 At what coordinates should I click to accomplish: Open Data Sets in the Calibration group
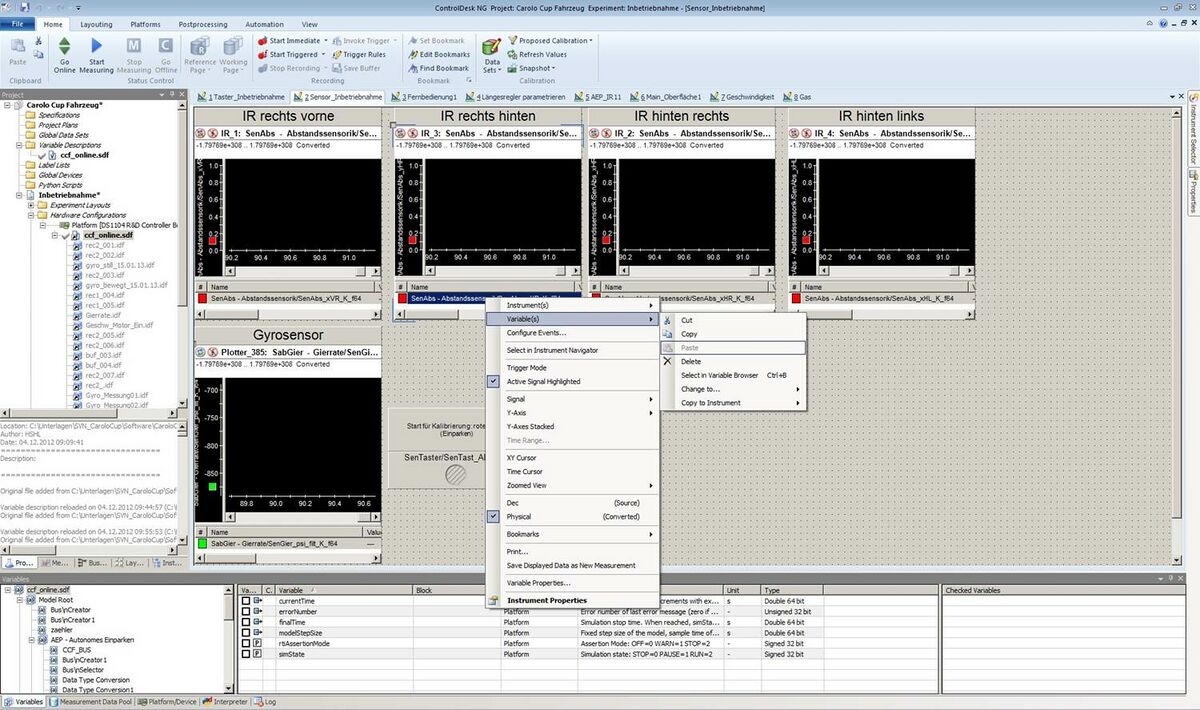coord(491,54)
